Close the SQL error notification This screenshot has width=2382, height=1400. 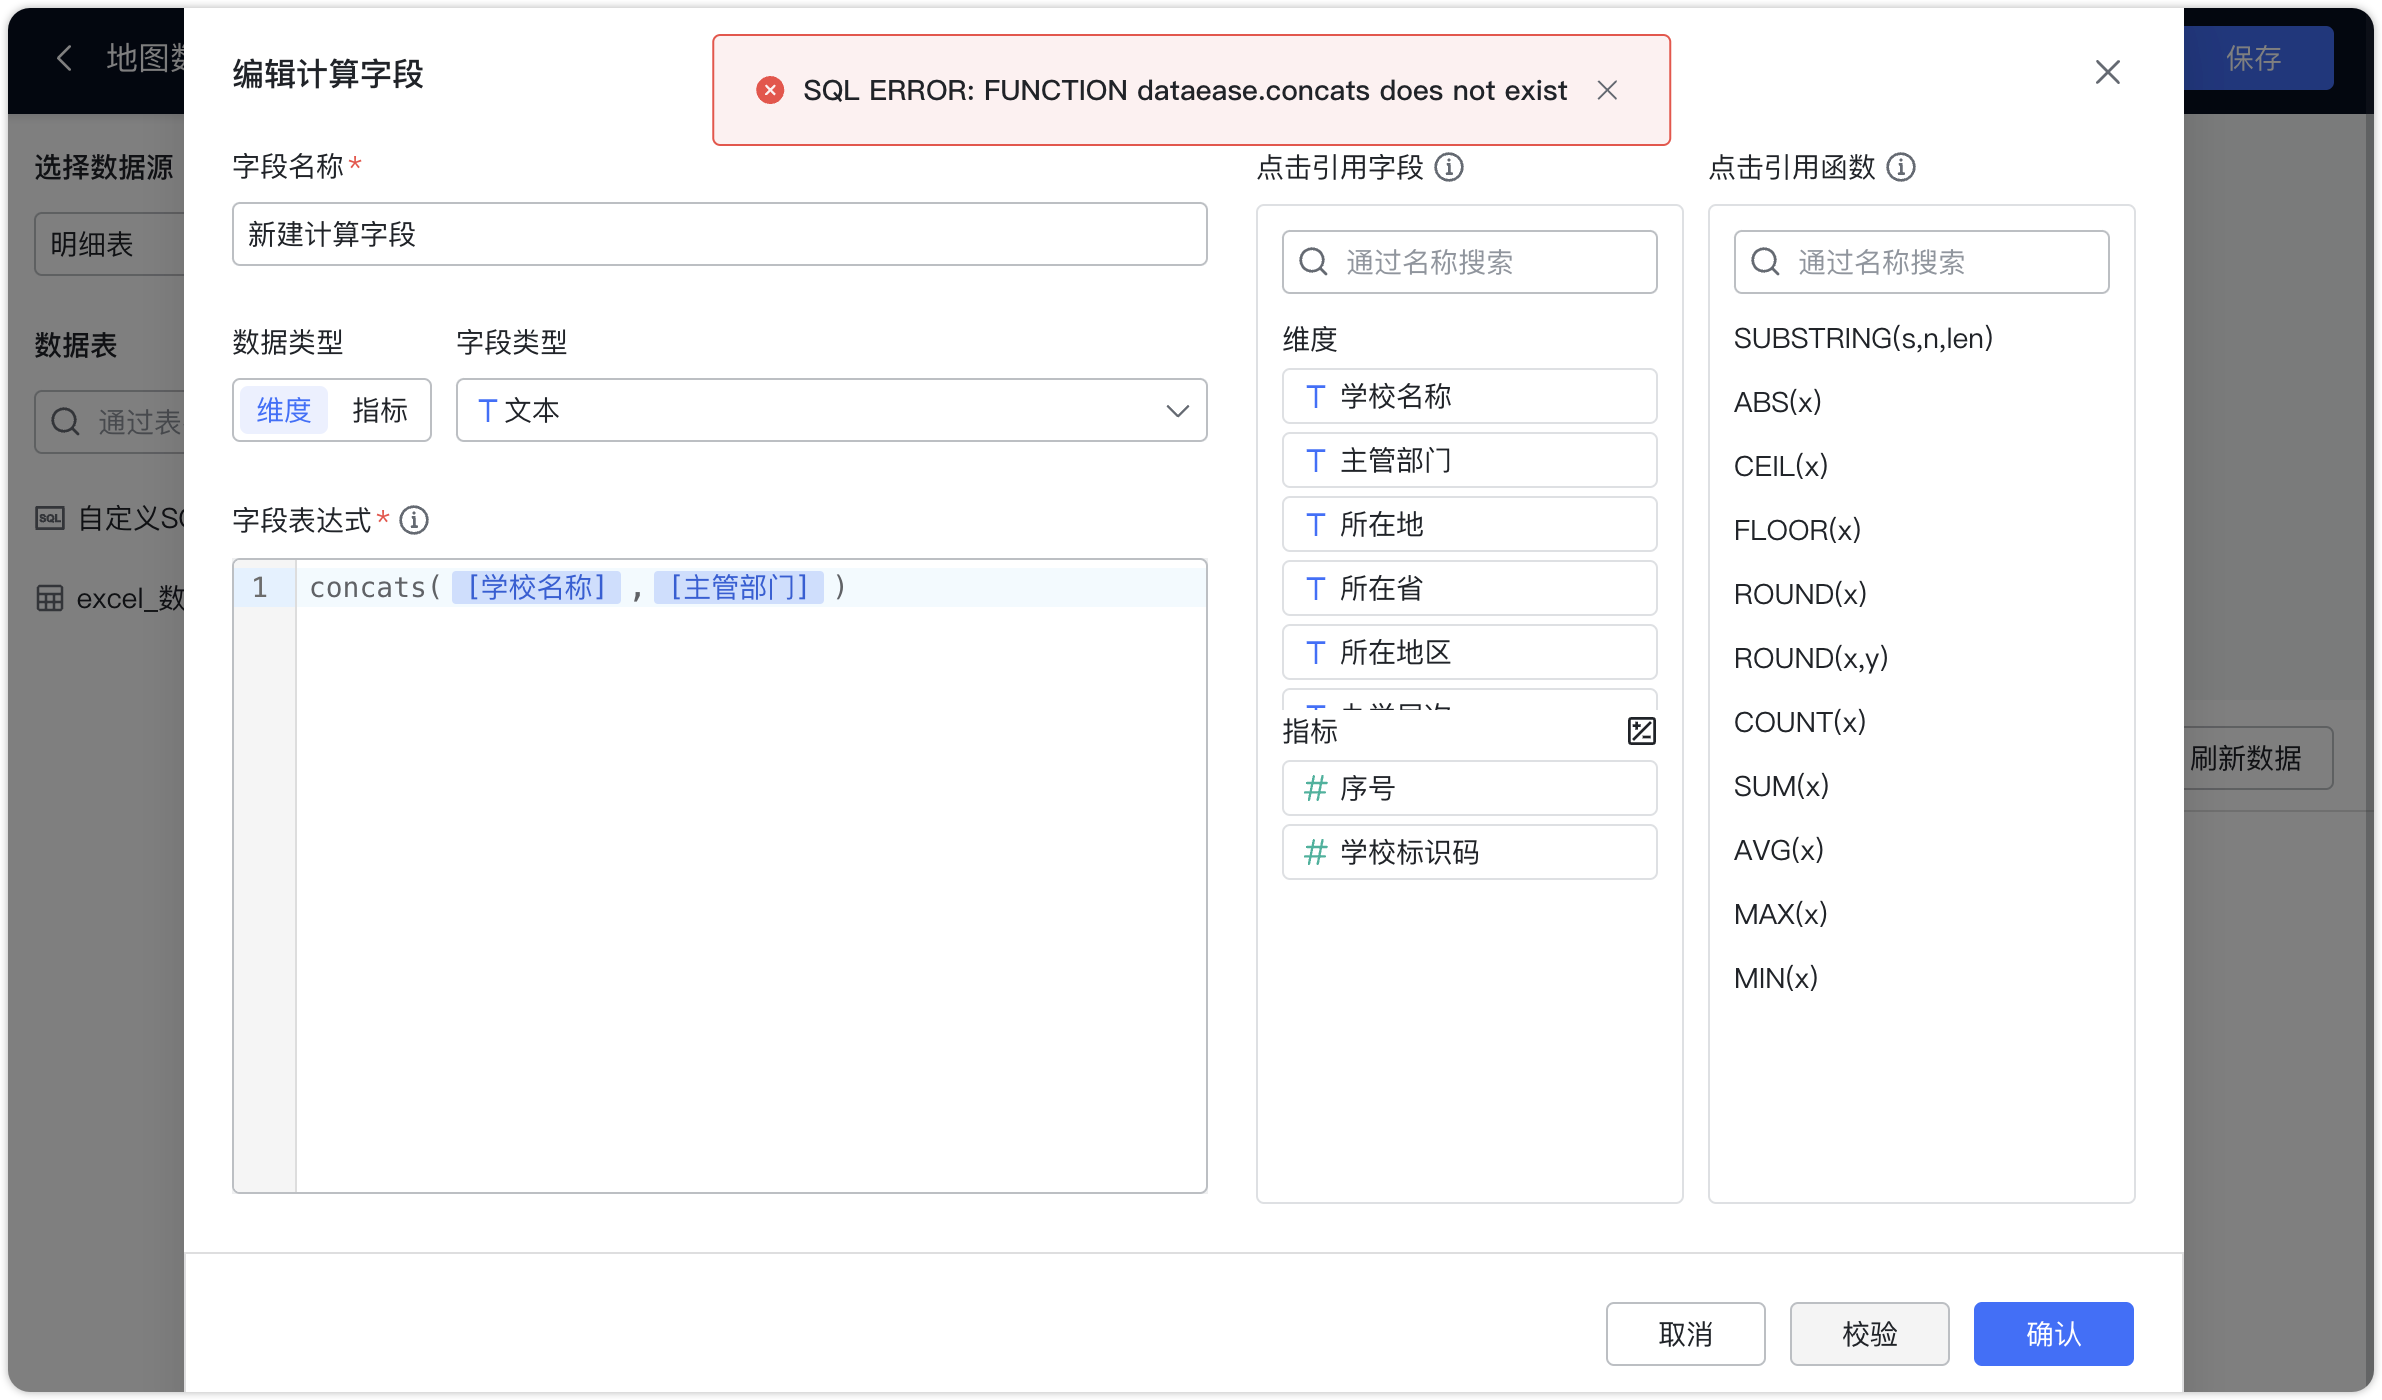coord(1607,90)
